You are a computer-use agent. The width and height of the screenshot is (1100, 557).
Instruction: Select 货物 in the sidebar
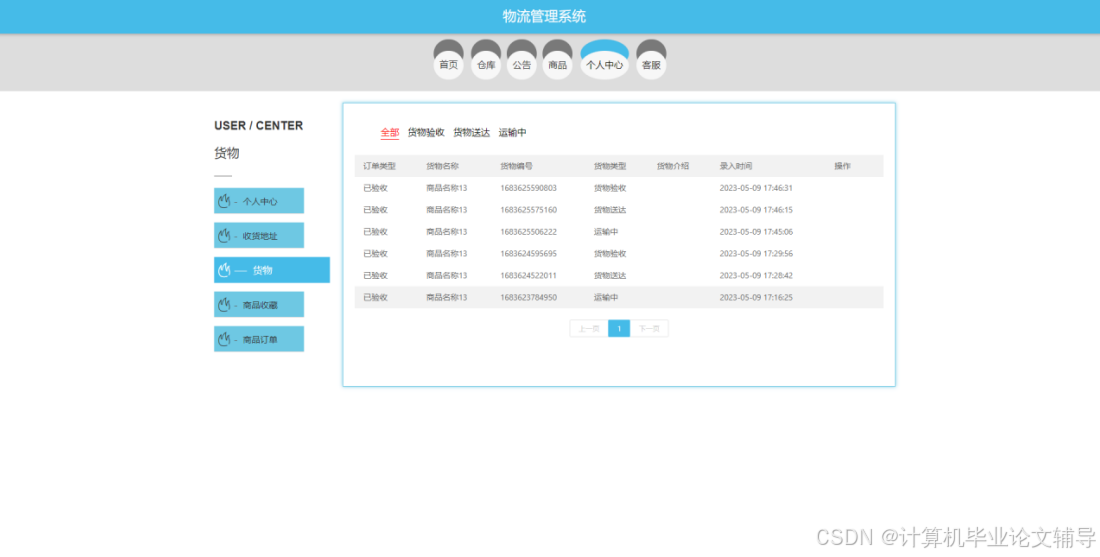pos(271,270)
